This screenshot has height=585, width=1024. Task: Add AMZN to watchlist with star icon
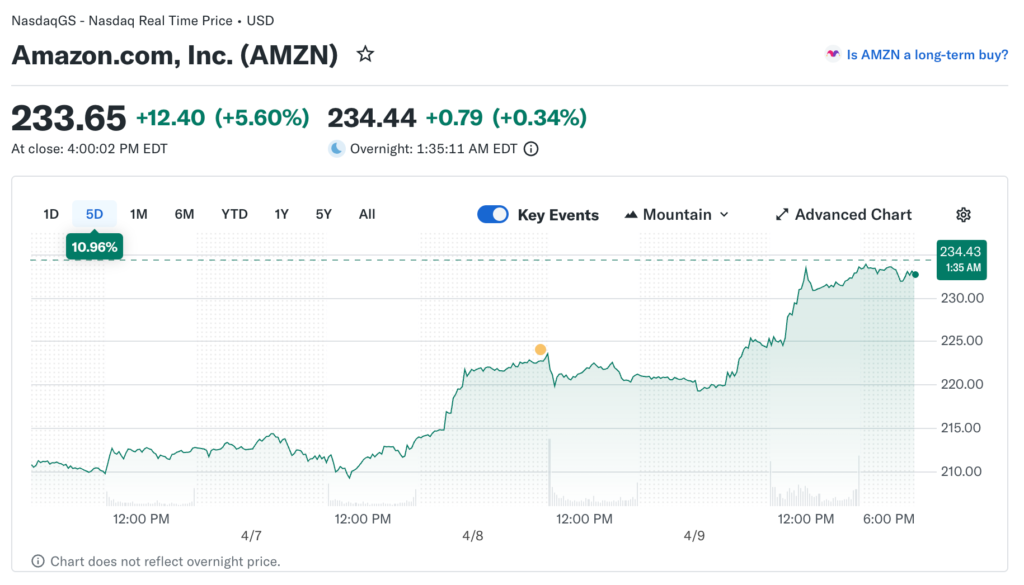(366, 54)
